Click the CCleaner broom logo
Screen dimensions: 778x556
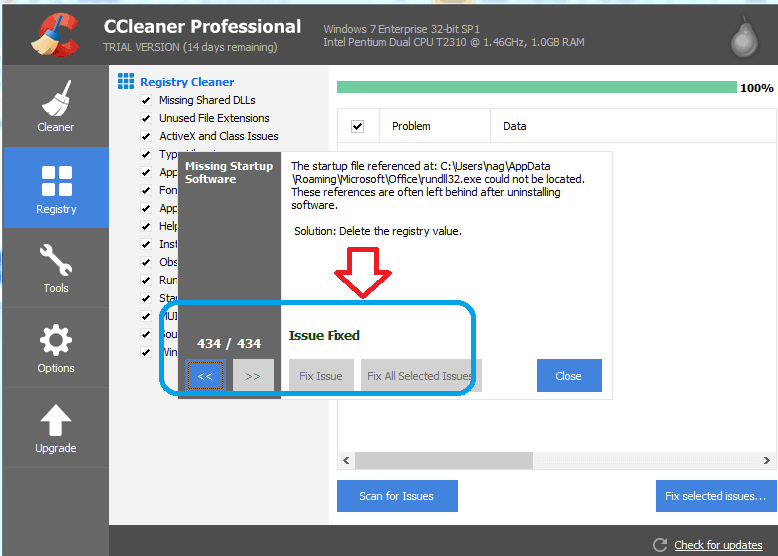coord(56,35)
